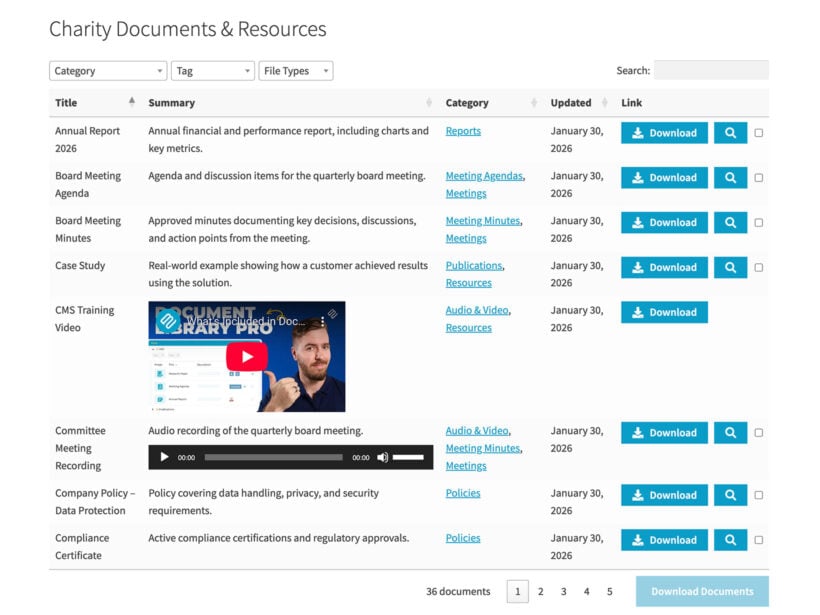
Task: Click the Title column sort arrow
Action: point(132,102)
